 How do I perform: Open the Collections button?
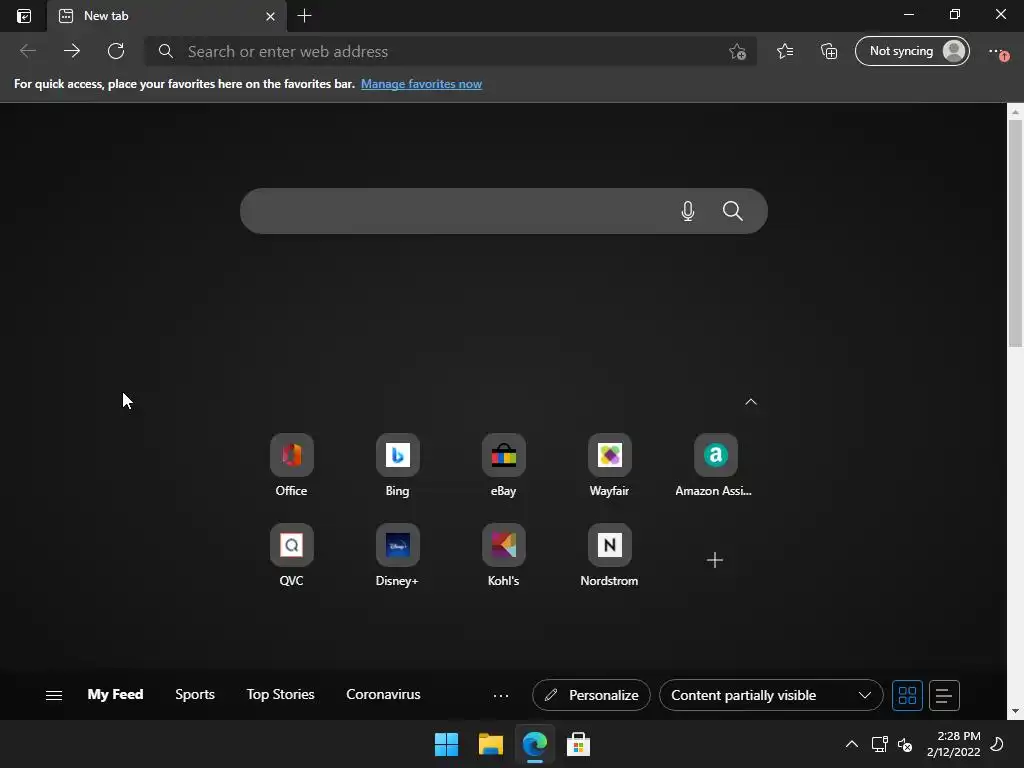click(x=829, y=51)
